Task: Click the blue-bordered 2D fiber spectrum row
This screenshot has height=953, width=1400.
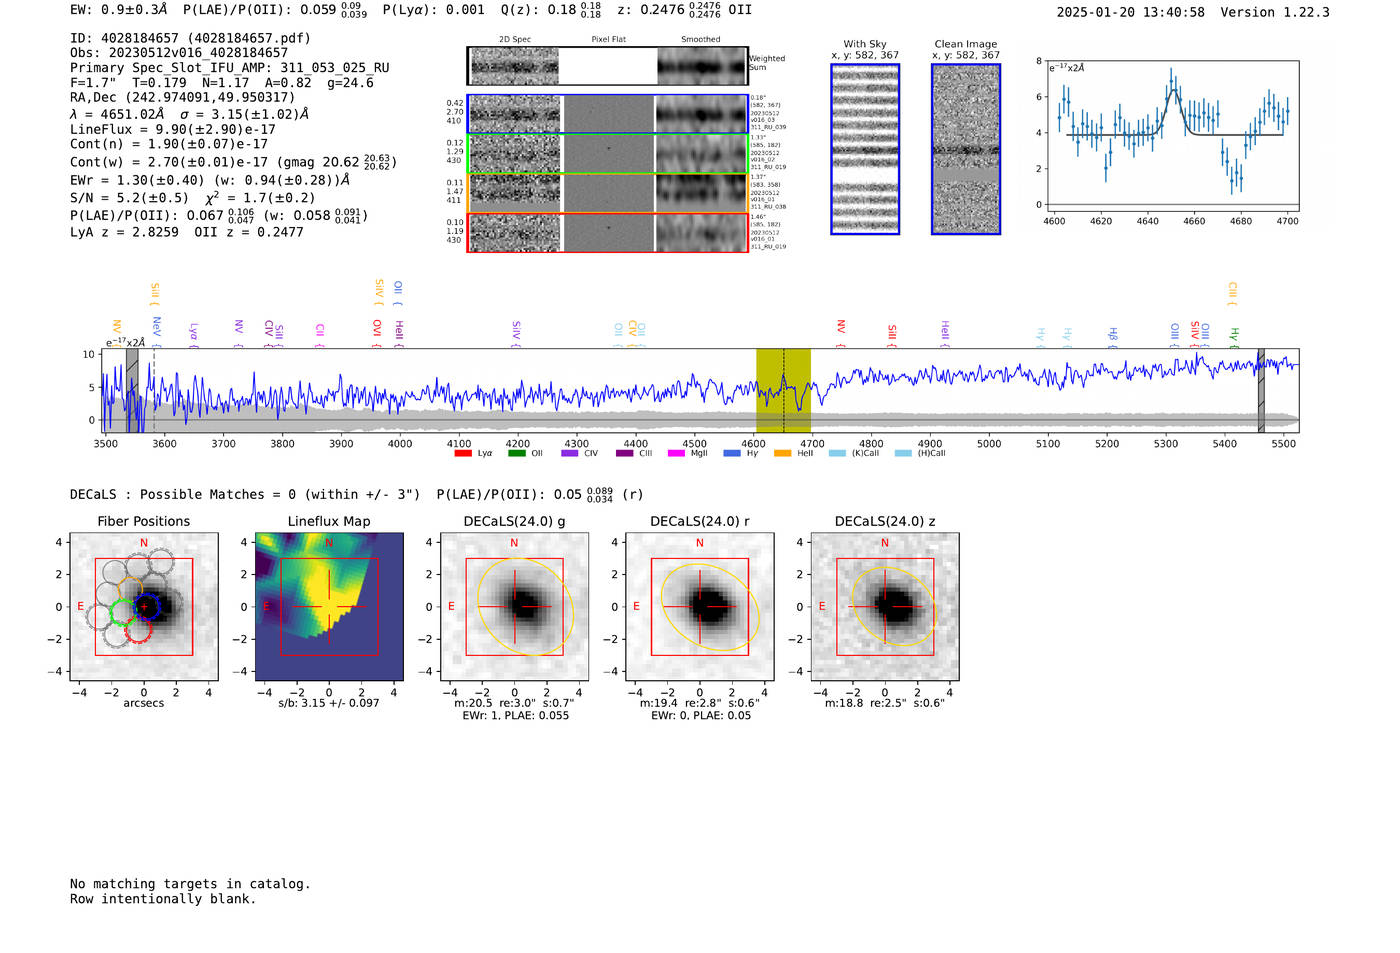Action: click(x=607, y=114)
